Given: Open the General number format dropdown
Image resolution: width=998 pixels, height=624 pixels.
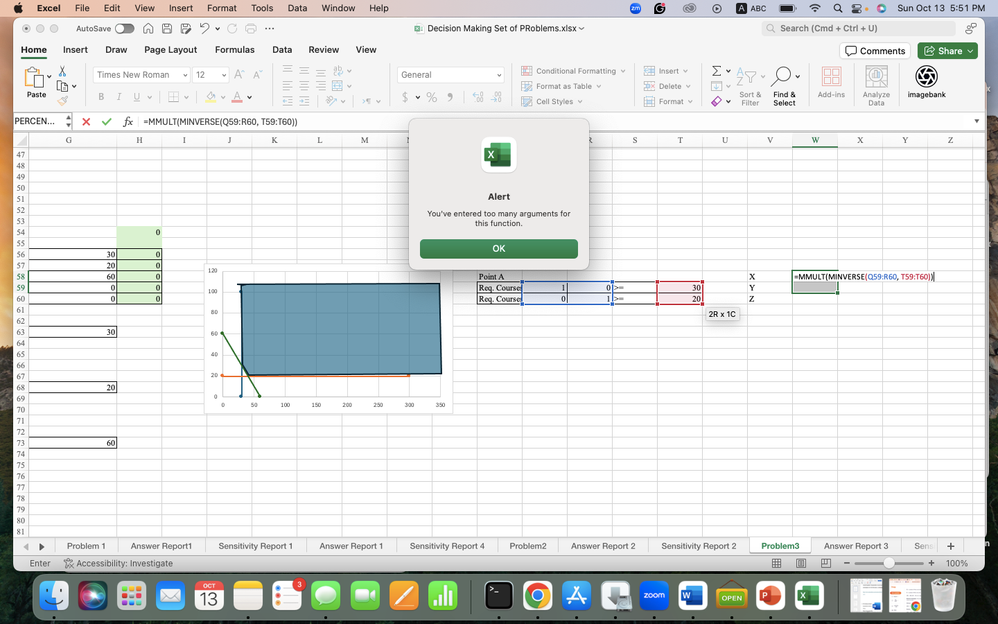Looking at the screenshot, I should coord(450,75).
